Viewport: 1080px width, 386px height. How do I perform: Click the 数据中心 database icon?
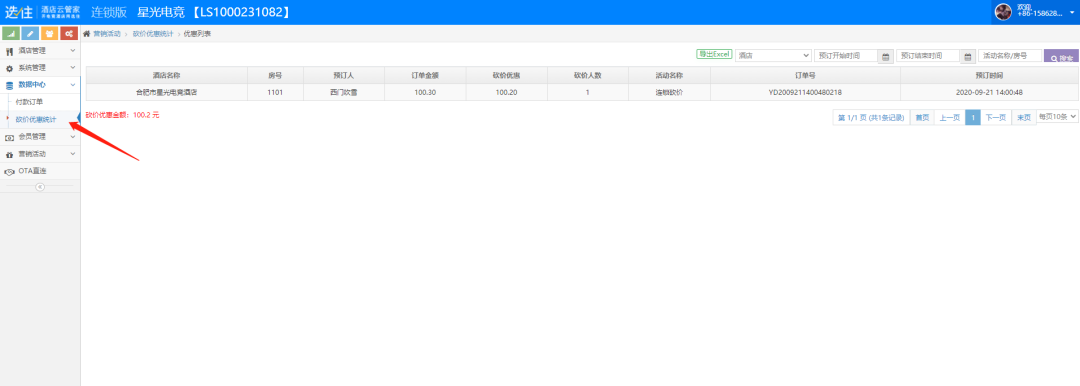click(9, 85)
